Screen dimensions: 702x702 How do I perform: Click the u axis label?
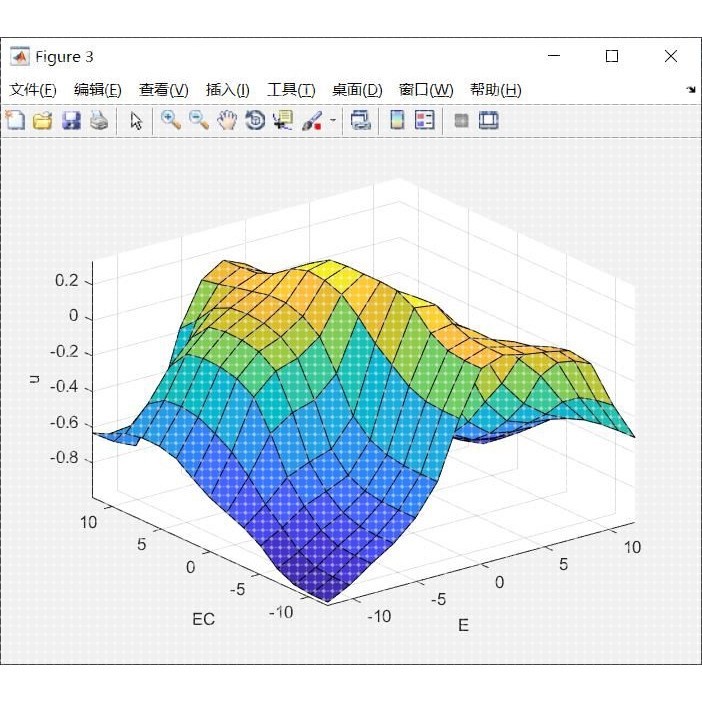click(x=34, y=379)
